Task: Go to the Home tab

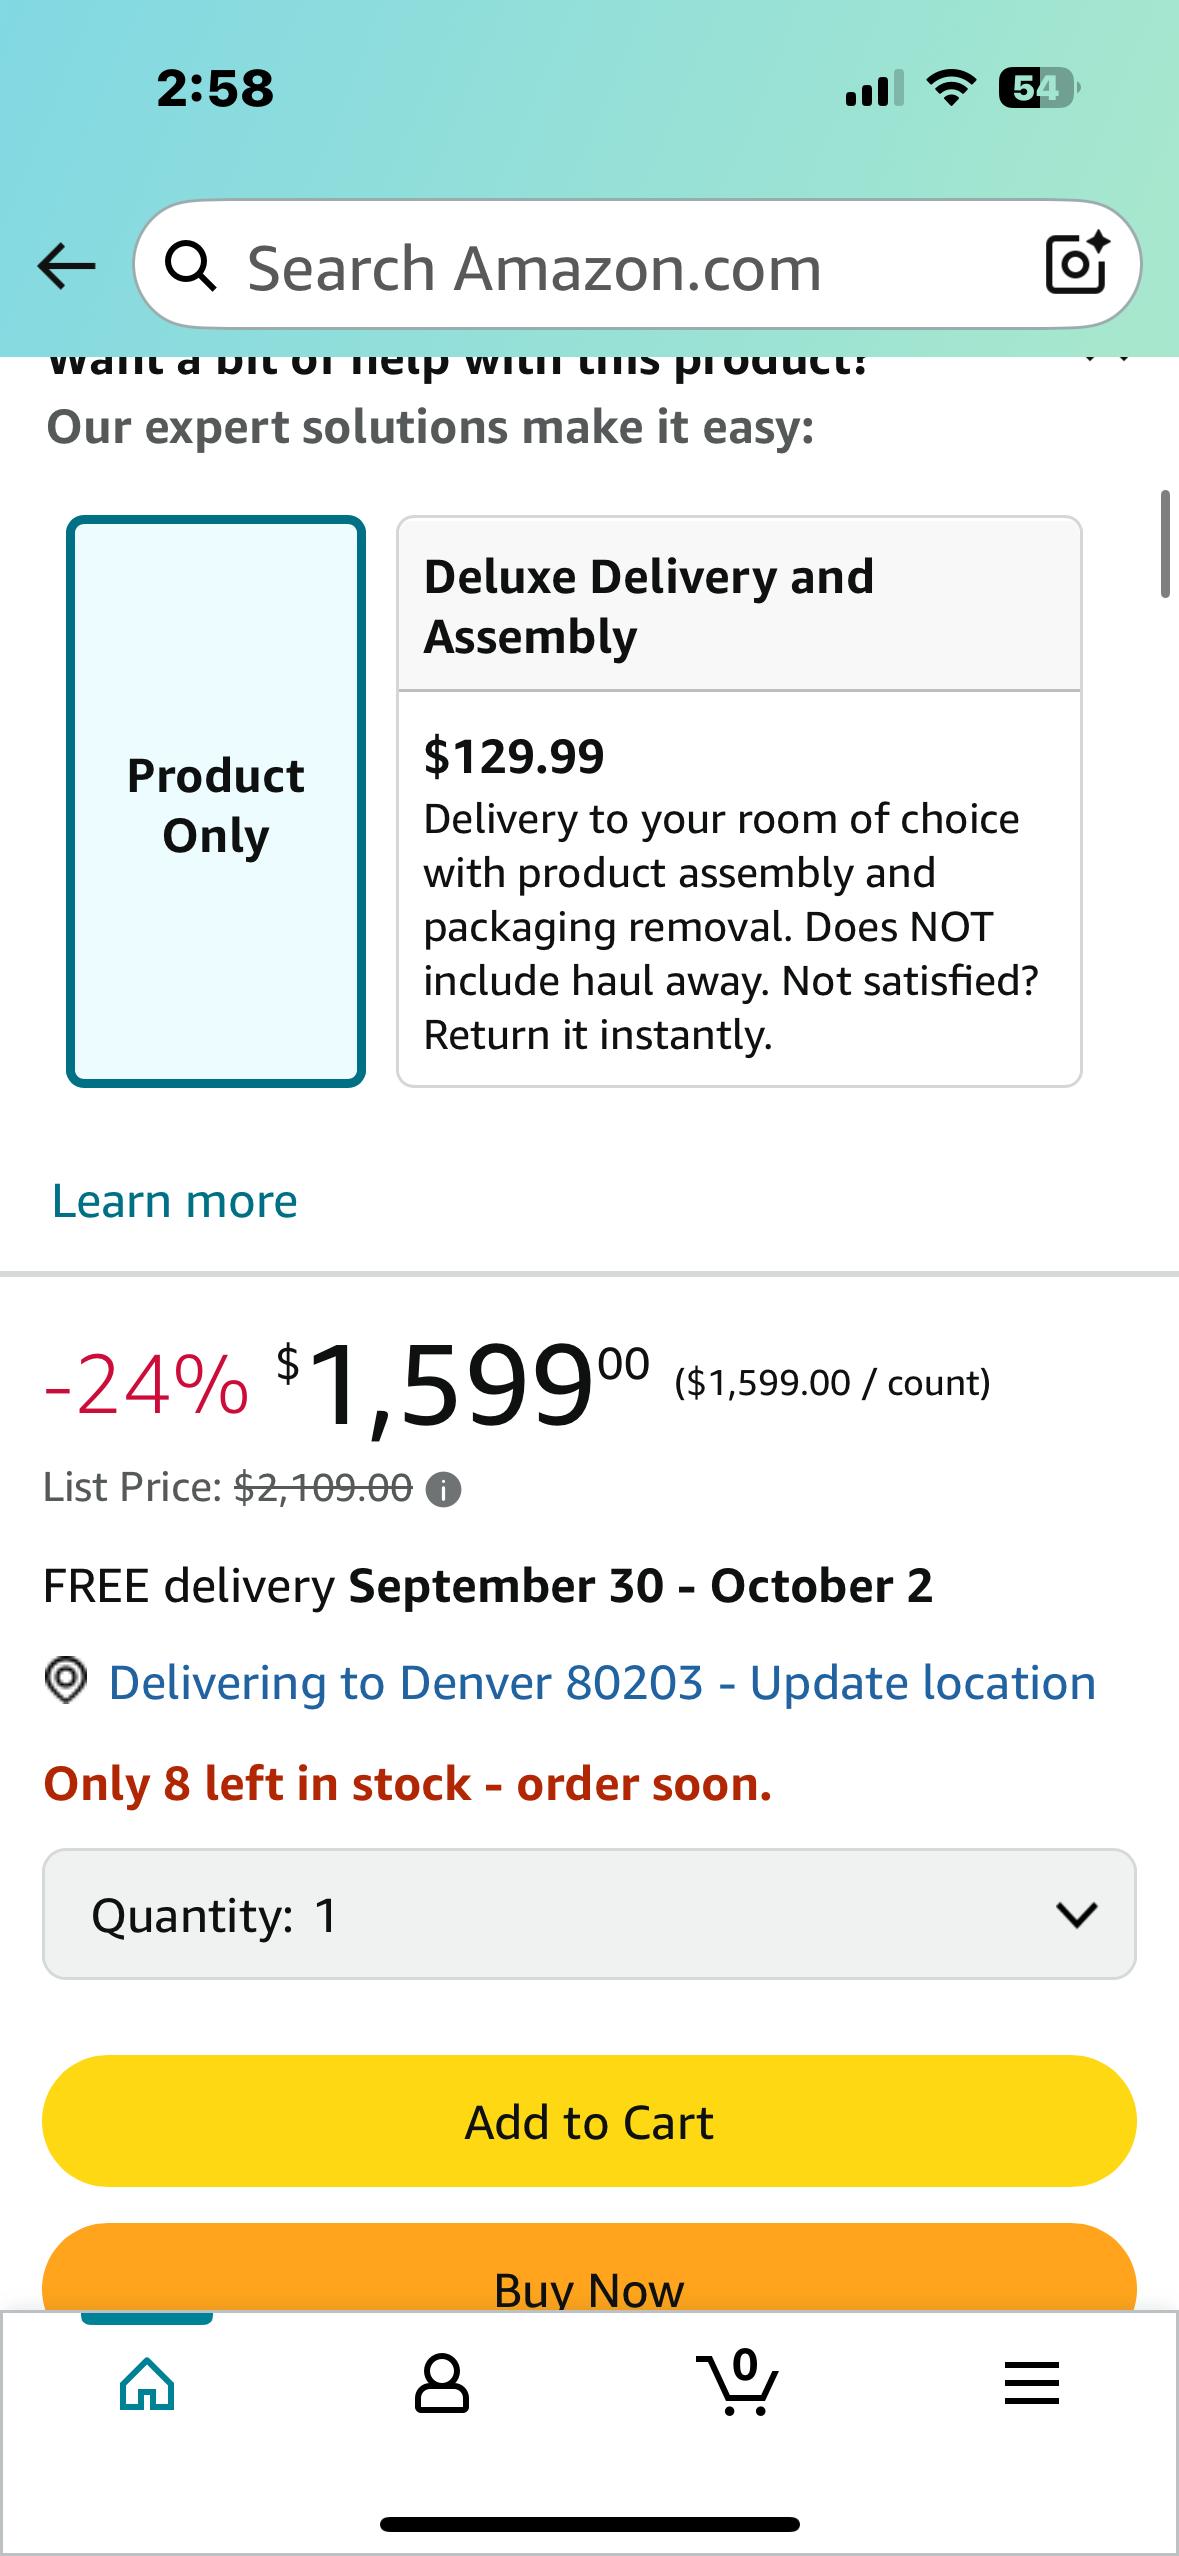Action: [x=147, y=2384]
